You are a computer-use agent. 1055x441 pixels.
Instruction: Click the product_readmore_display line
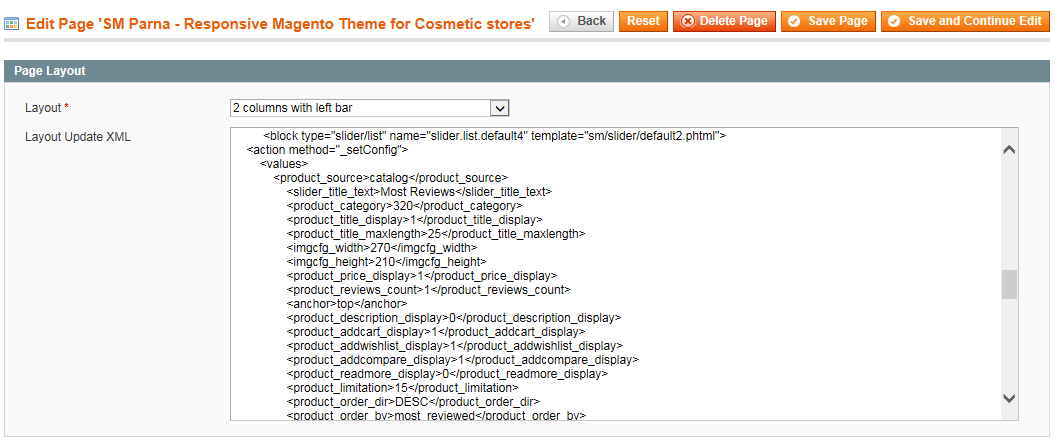[x=447, y=374]
